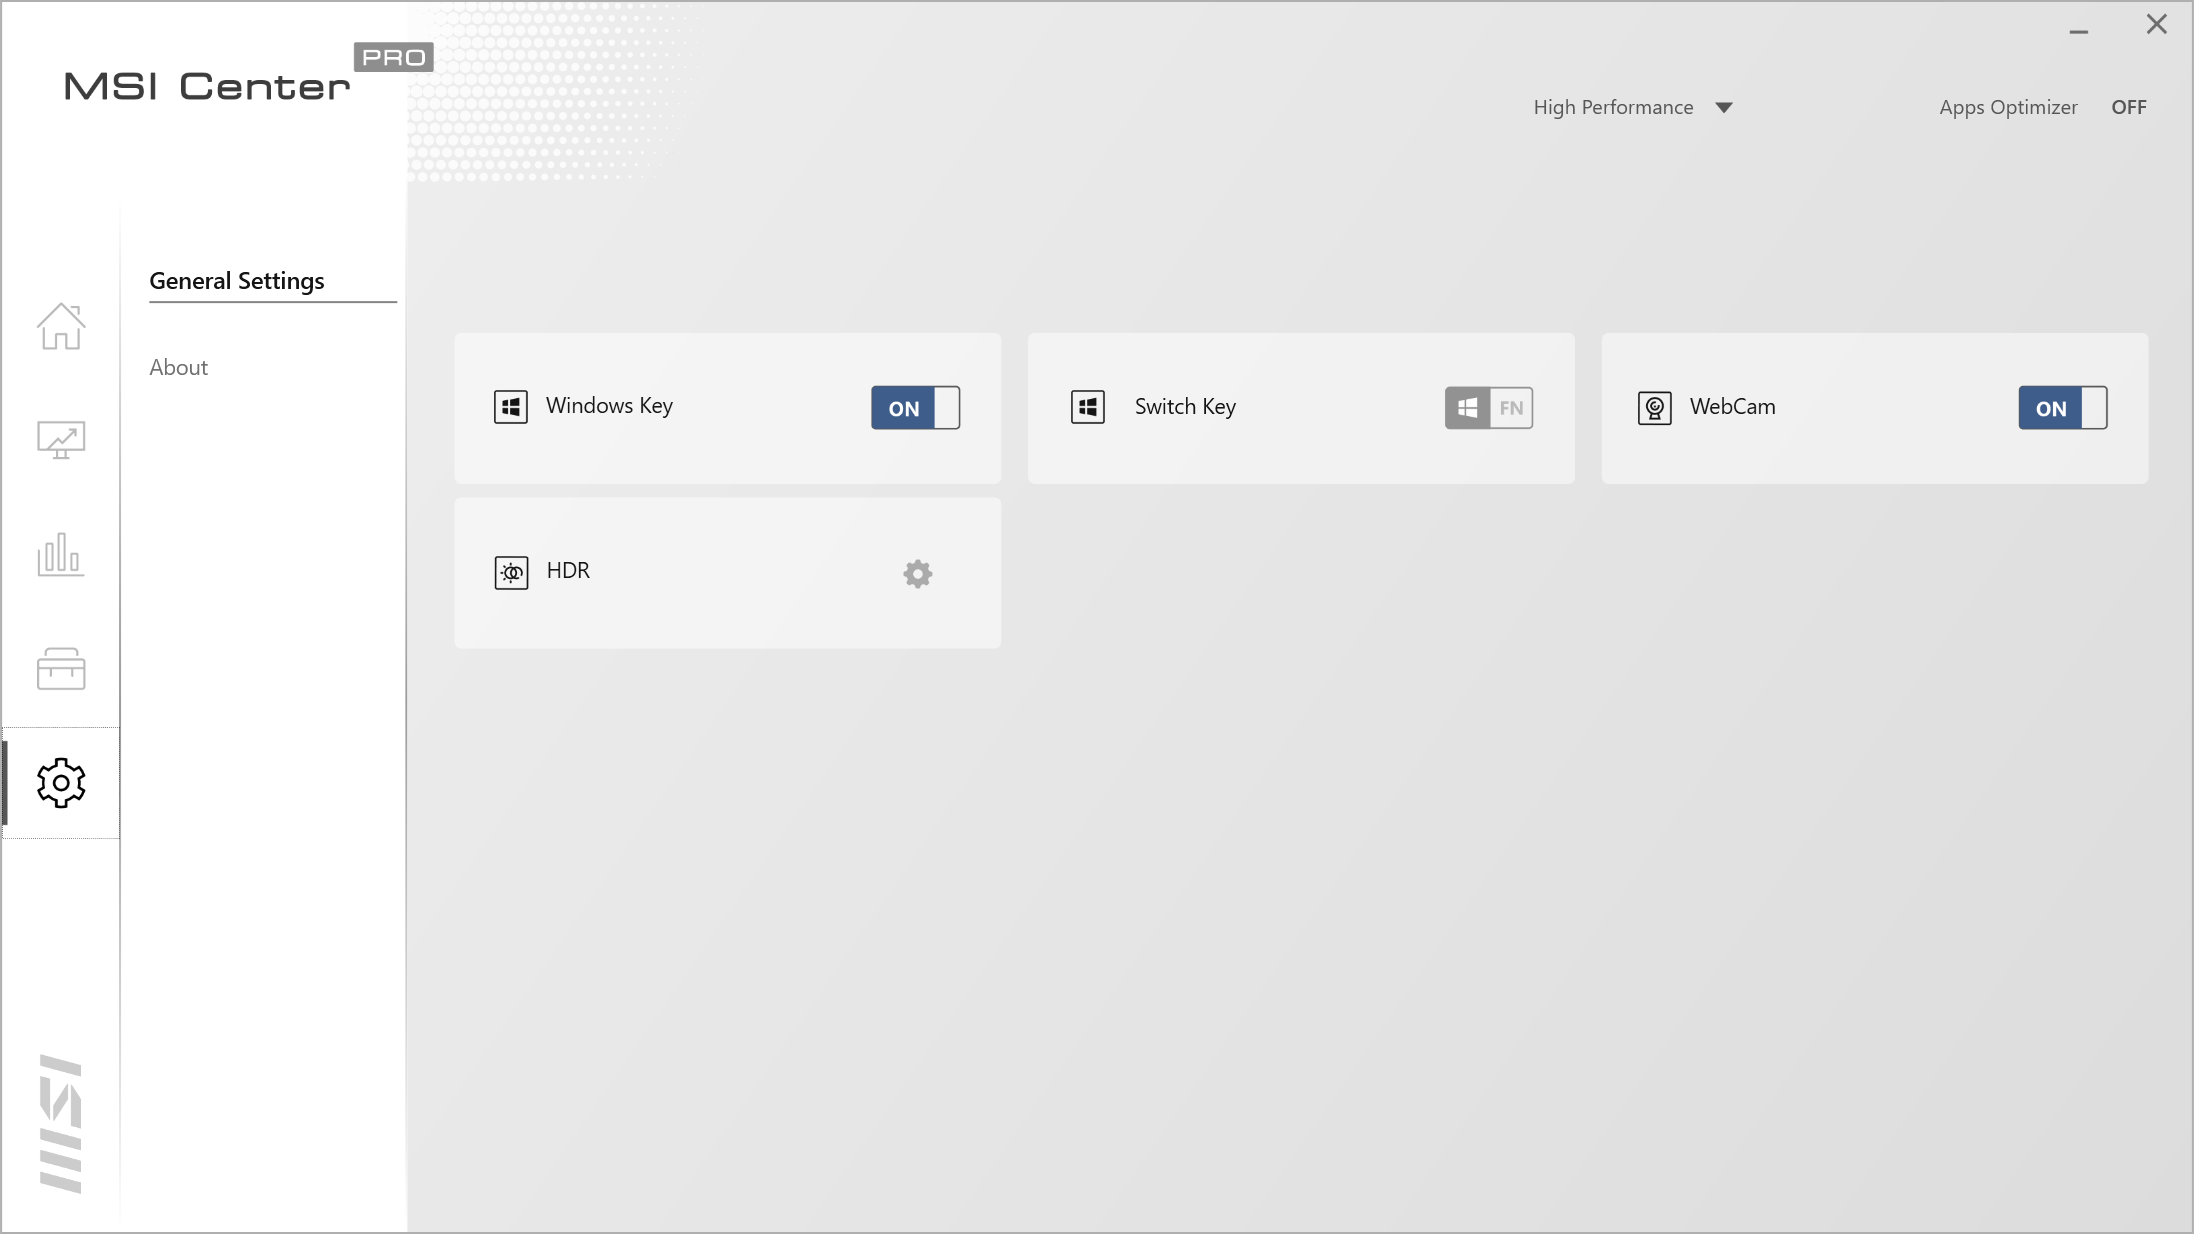Disable the WebCam toggle
The image size is (2194, 1234).
[2062, 408]
